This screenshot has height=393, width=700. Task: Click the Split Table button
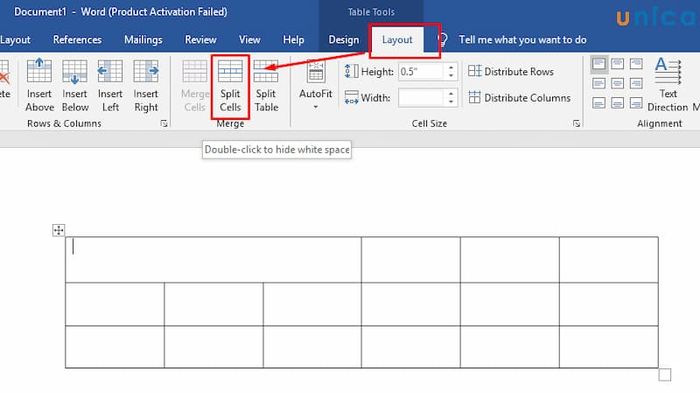pos(266,86)
